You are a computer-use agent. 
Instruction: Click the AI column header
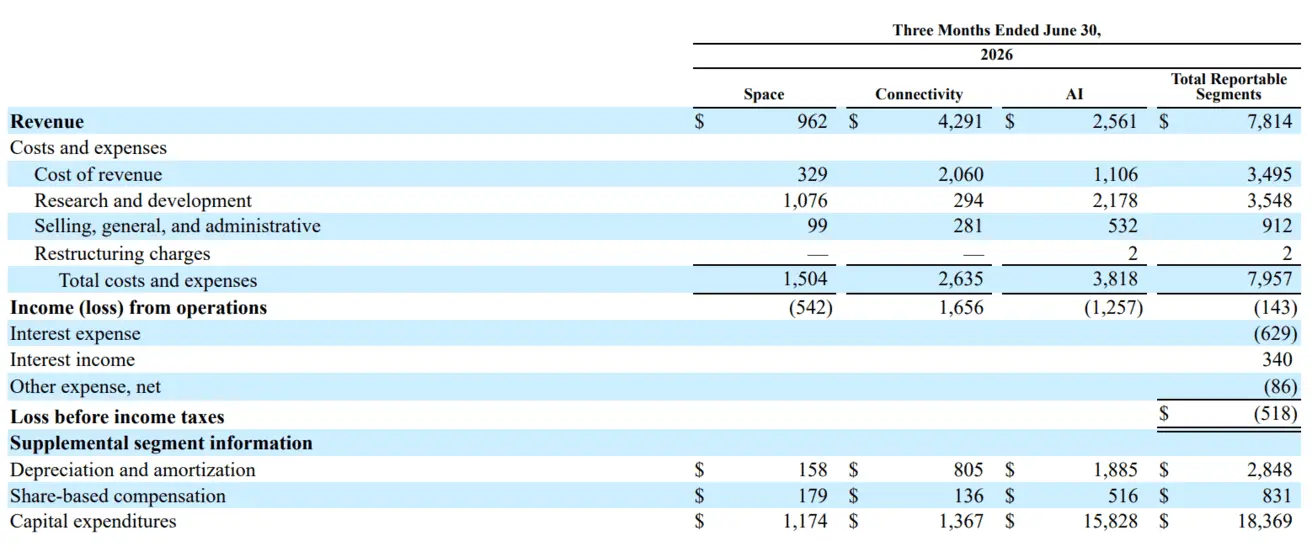1074,95
